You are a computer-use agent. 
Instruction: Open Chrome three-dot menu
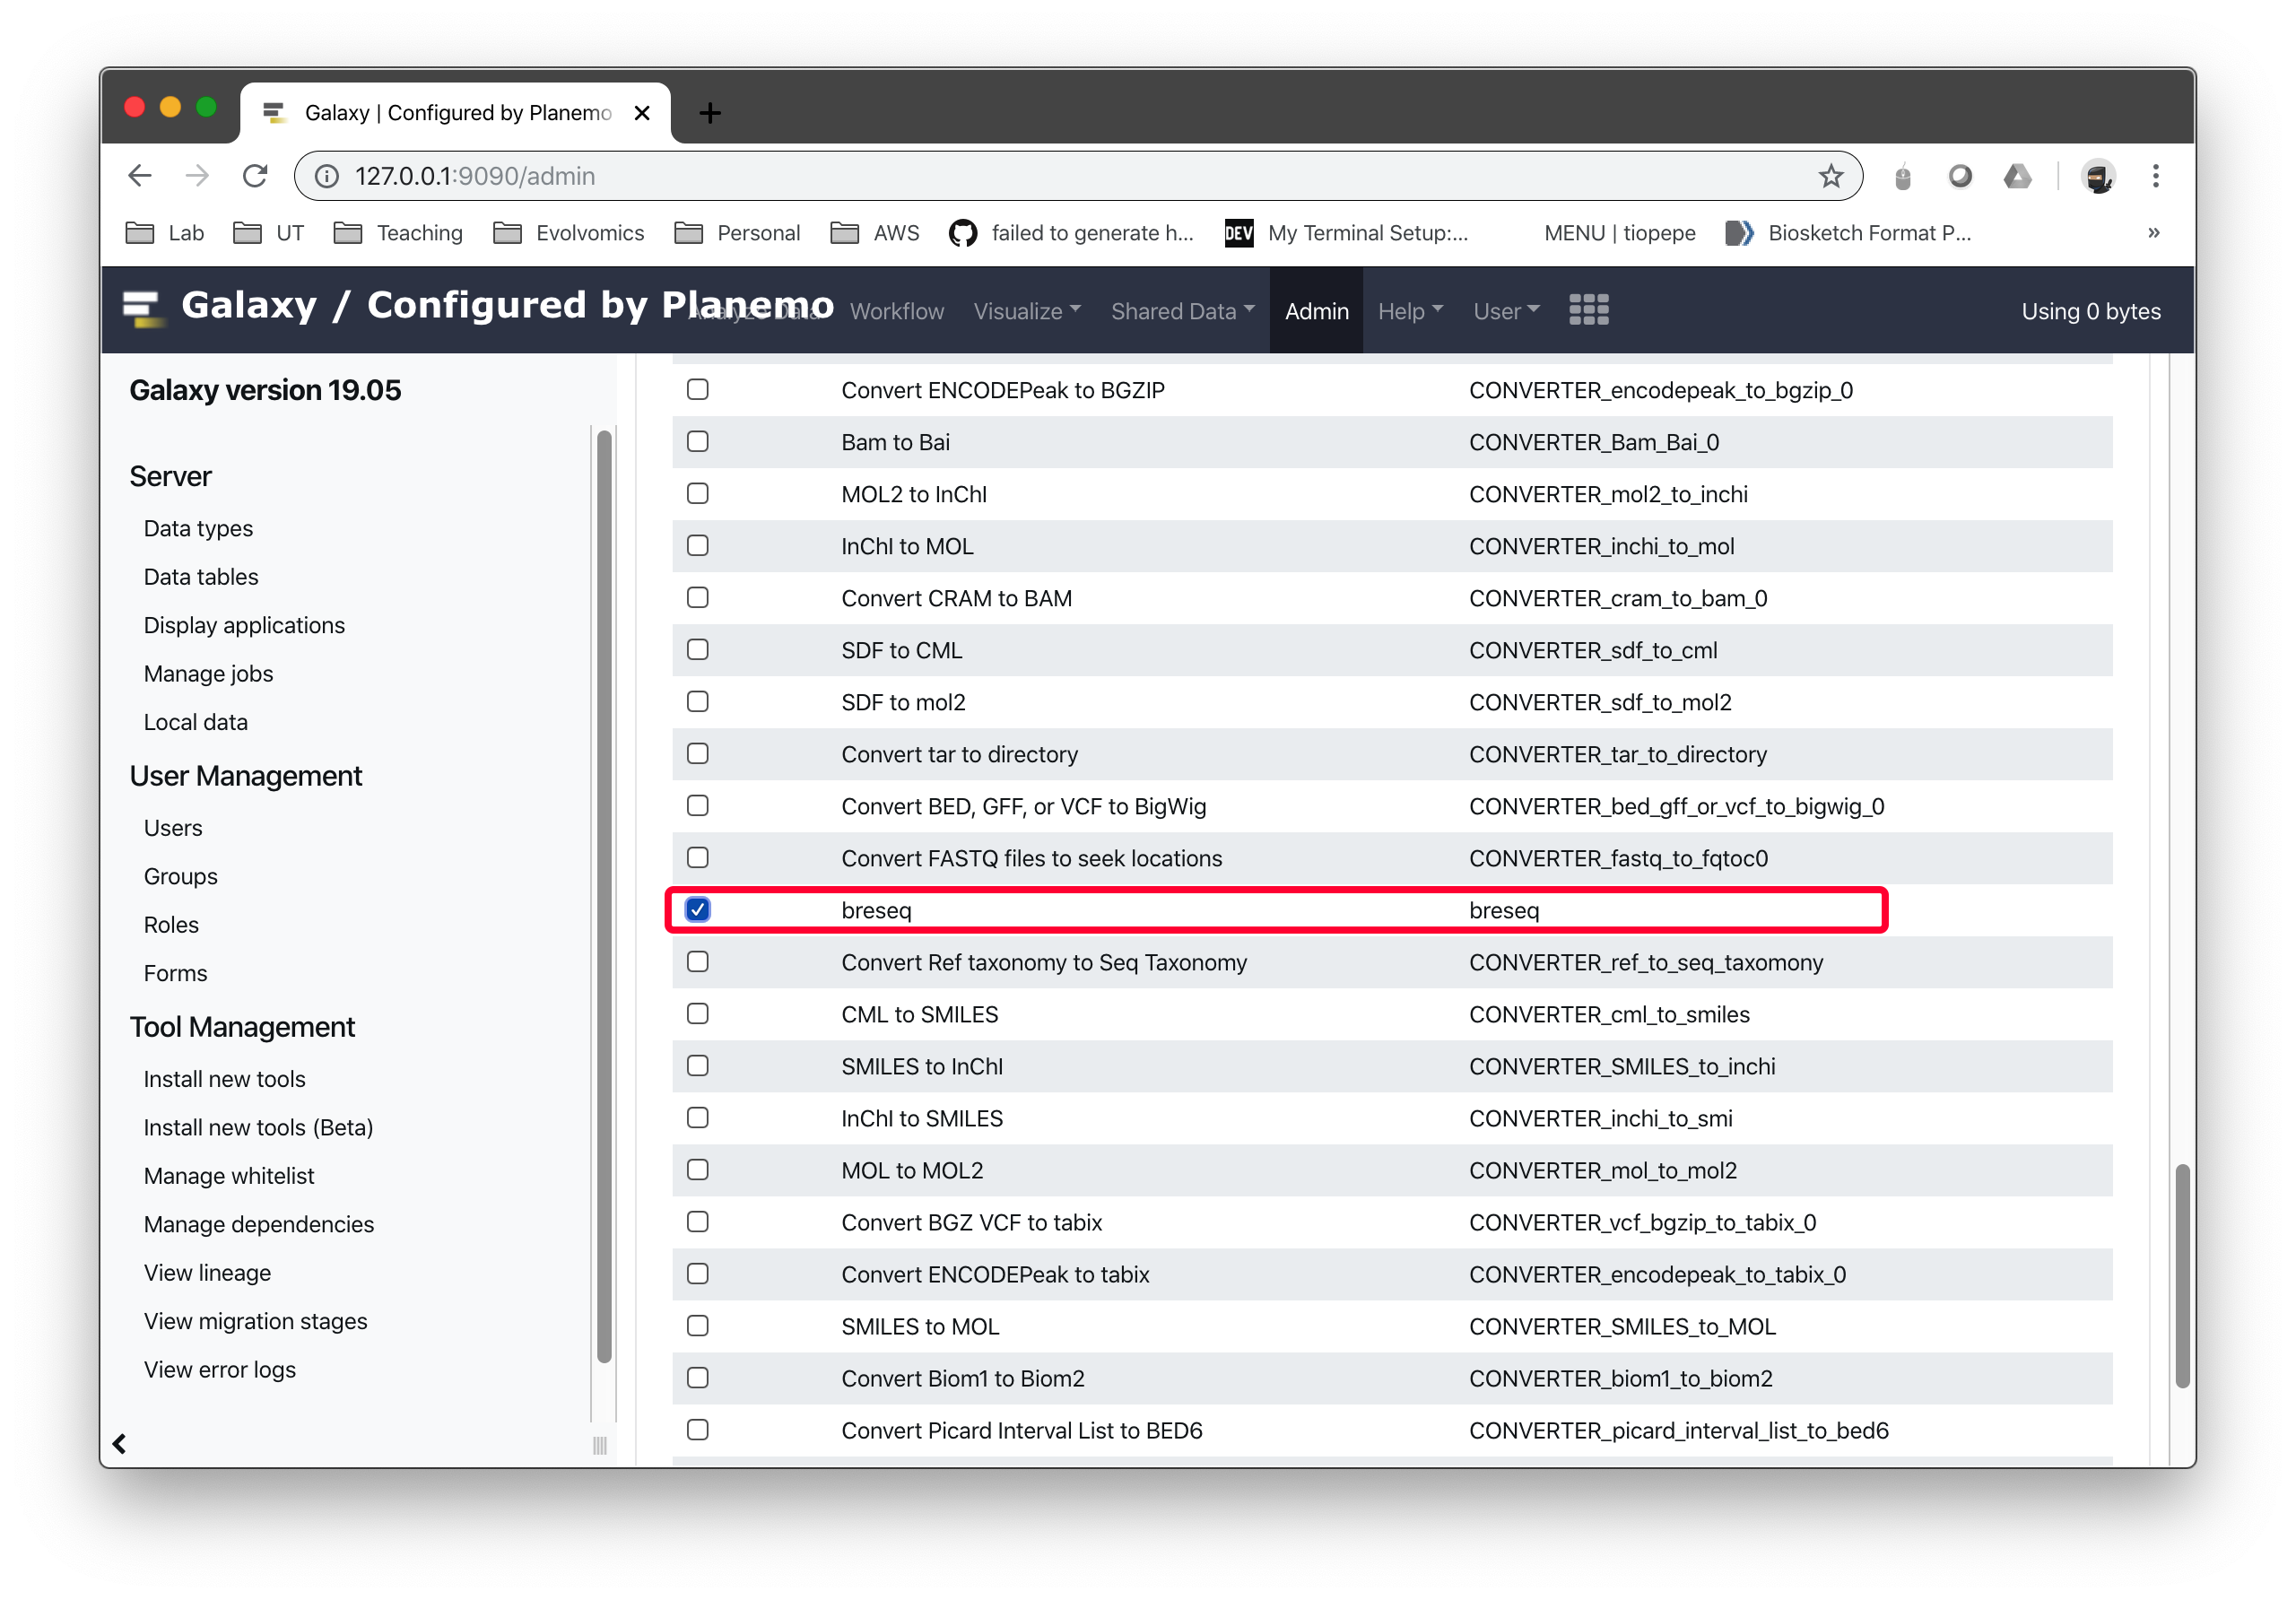coord(2155,176)
